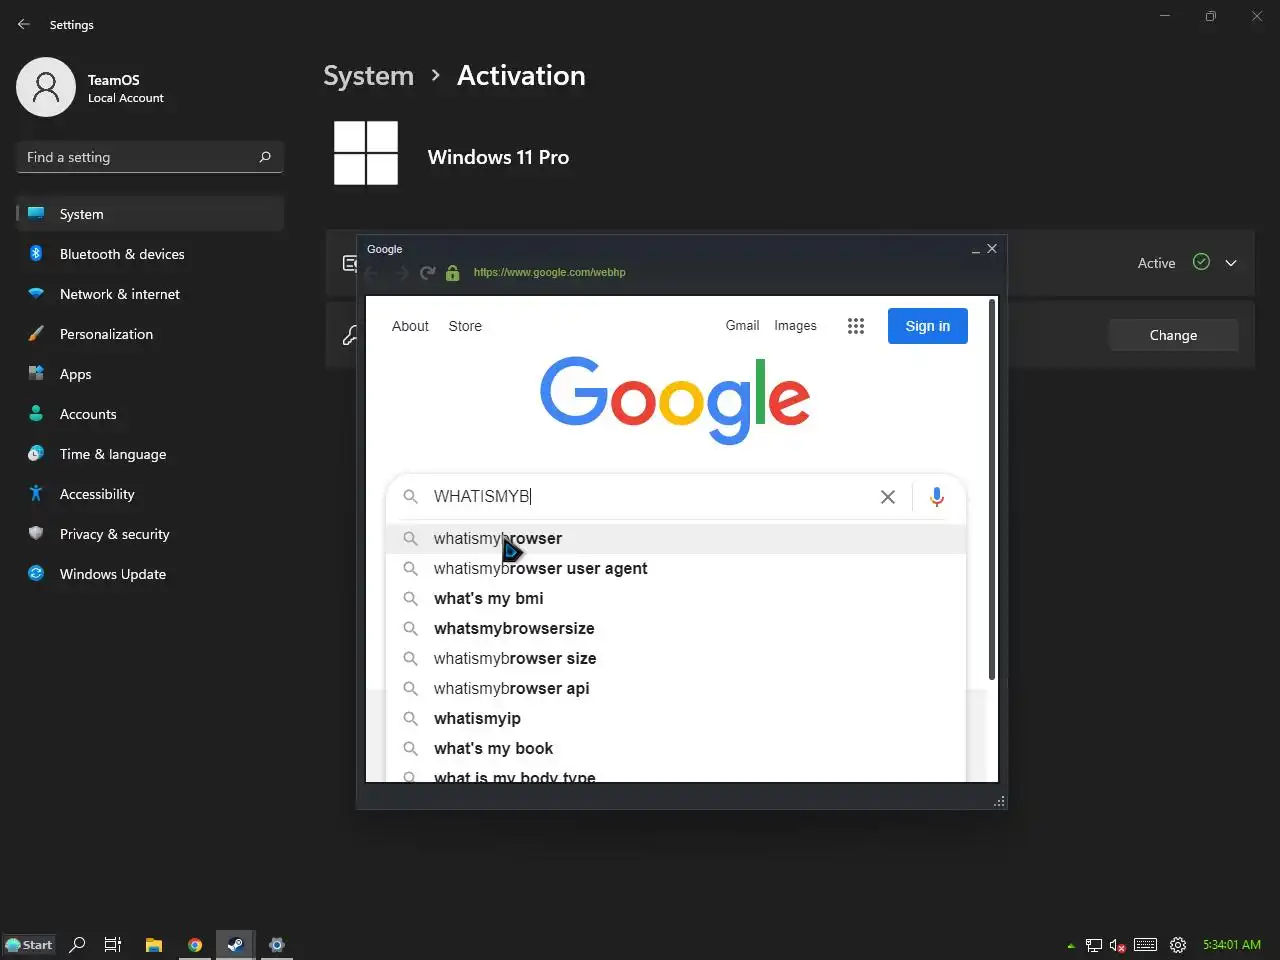Go to Personalization settings

(150, 334)
